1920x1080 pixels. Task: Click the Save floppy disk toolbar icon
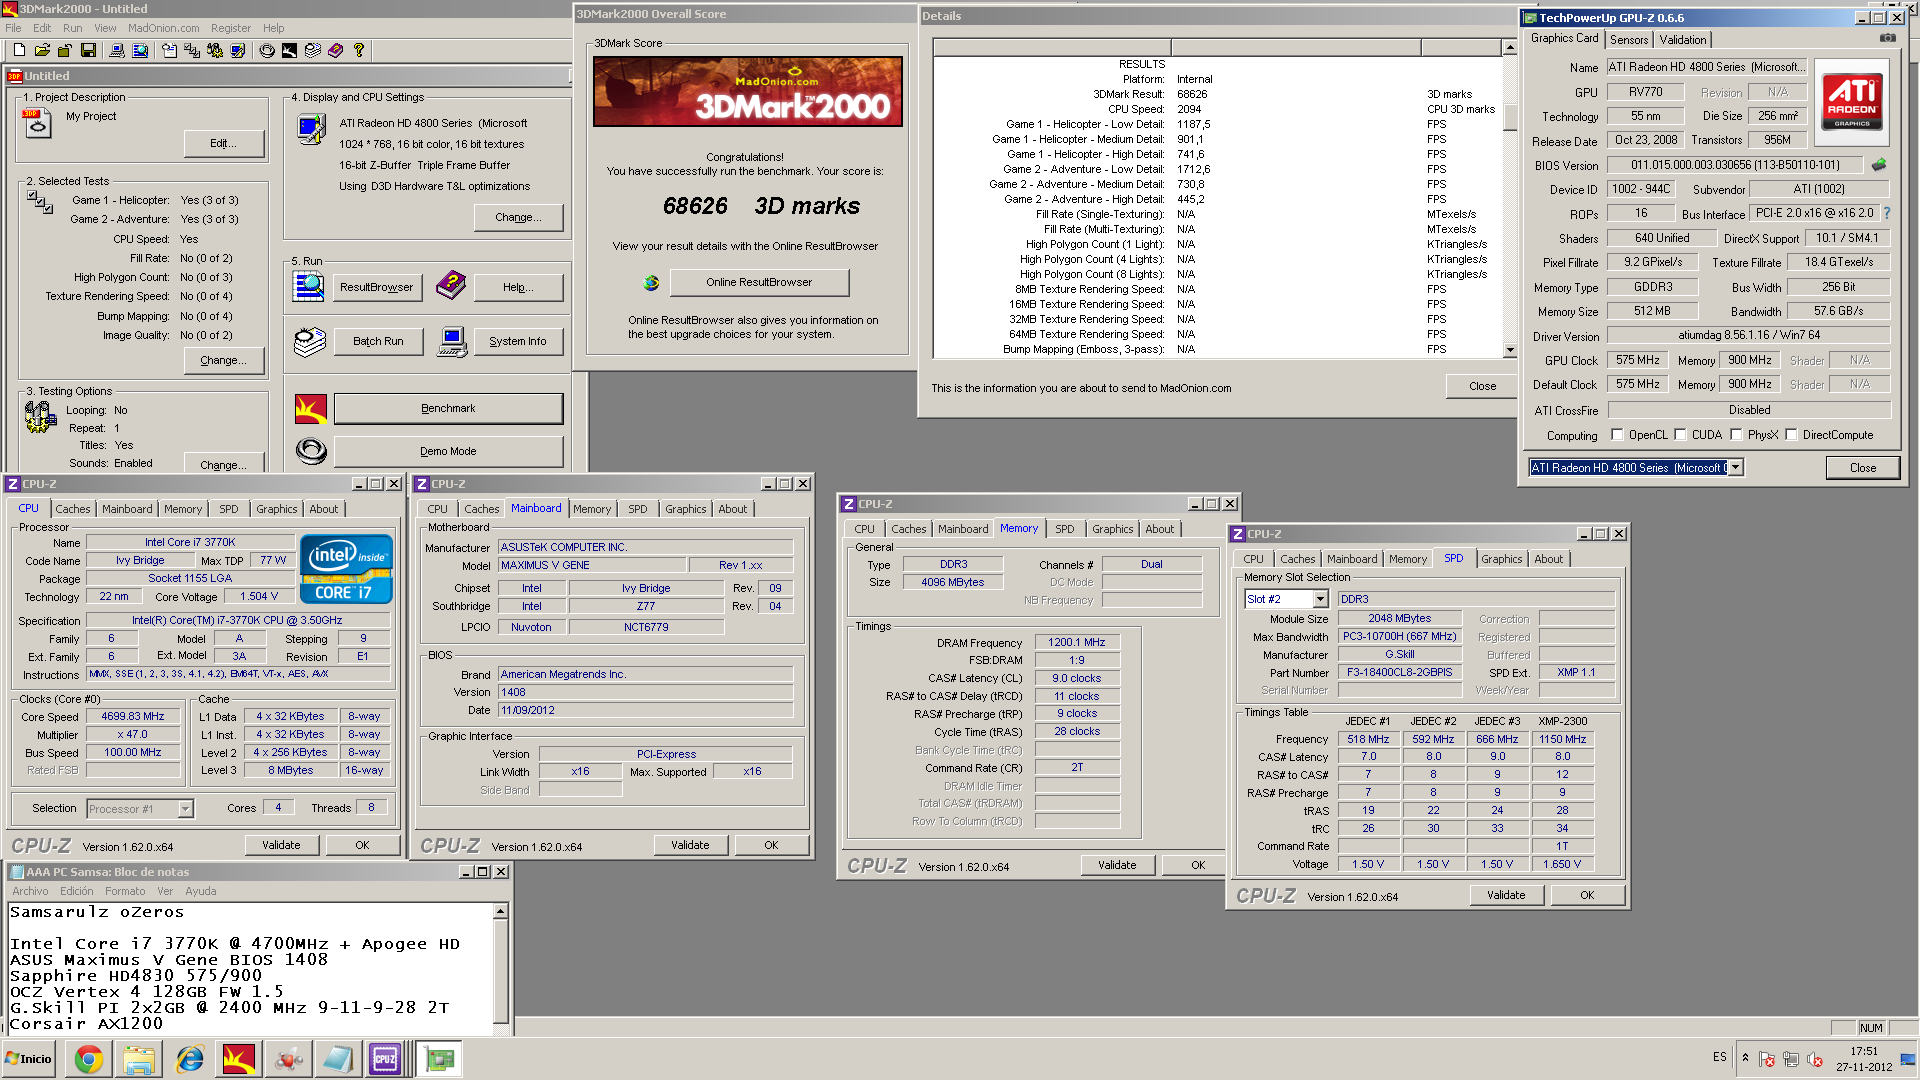click(x=88, y=50)
